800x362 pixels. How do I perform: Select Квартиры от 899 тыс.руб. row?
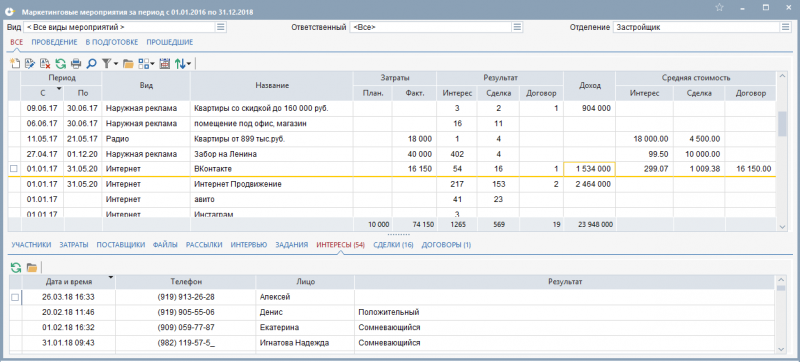point(392,139)
